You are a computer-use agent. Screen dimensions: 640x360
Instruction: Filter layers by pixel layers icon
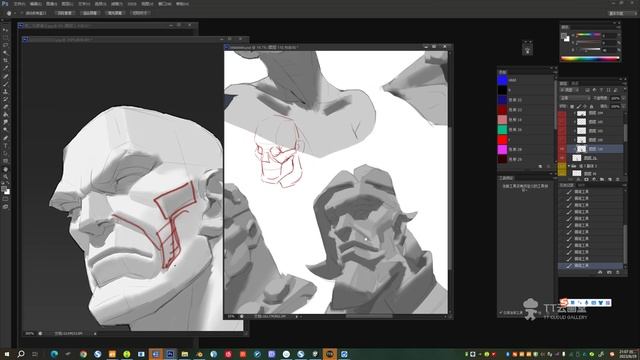coord(588,90)
